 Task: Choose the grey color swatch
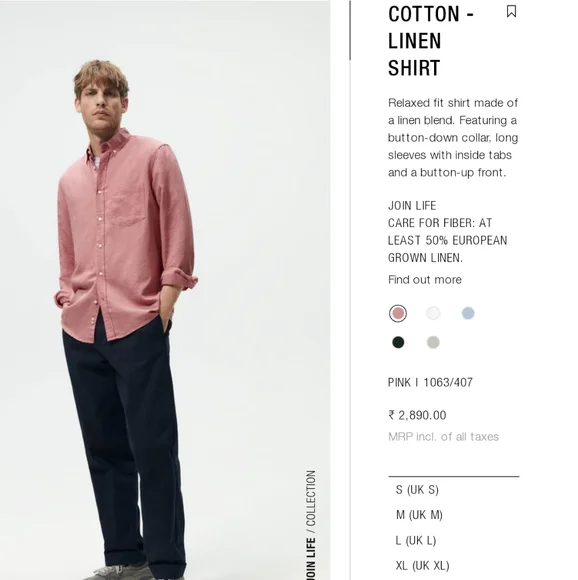click(433, 342)
